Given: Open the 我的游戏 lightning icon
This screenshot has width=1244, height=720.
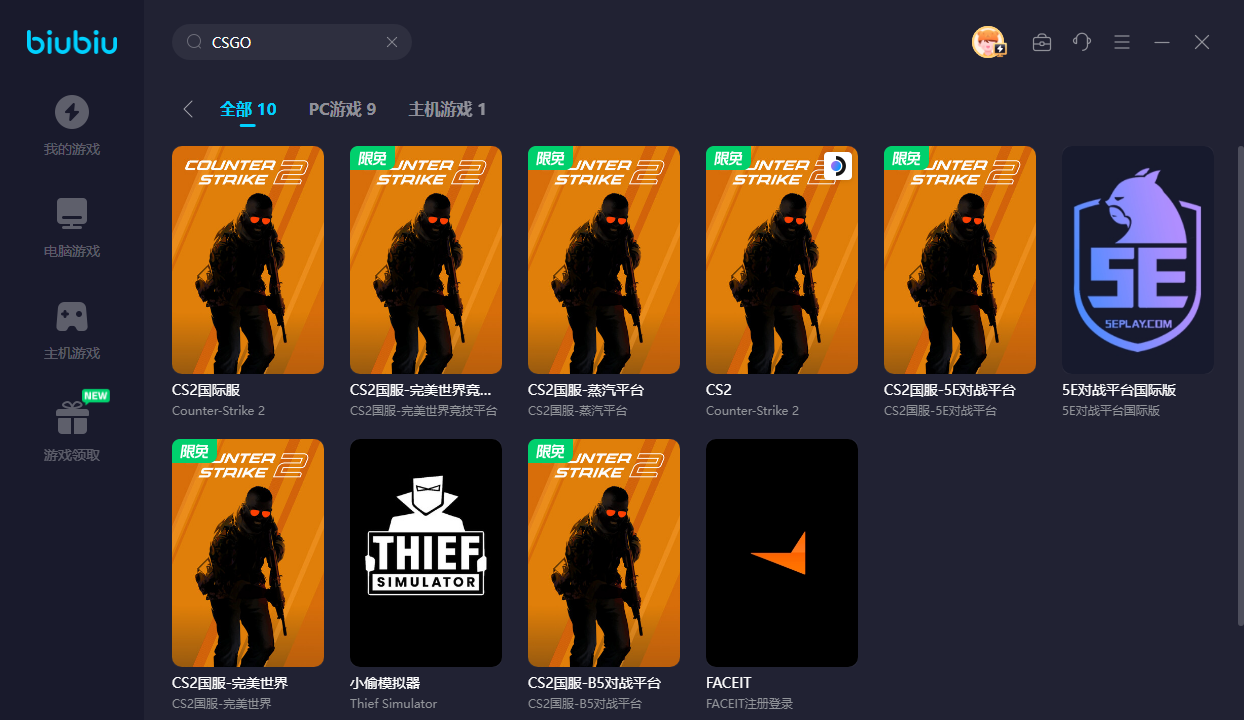Looking at the screenshot, I should click(72, 112).
